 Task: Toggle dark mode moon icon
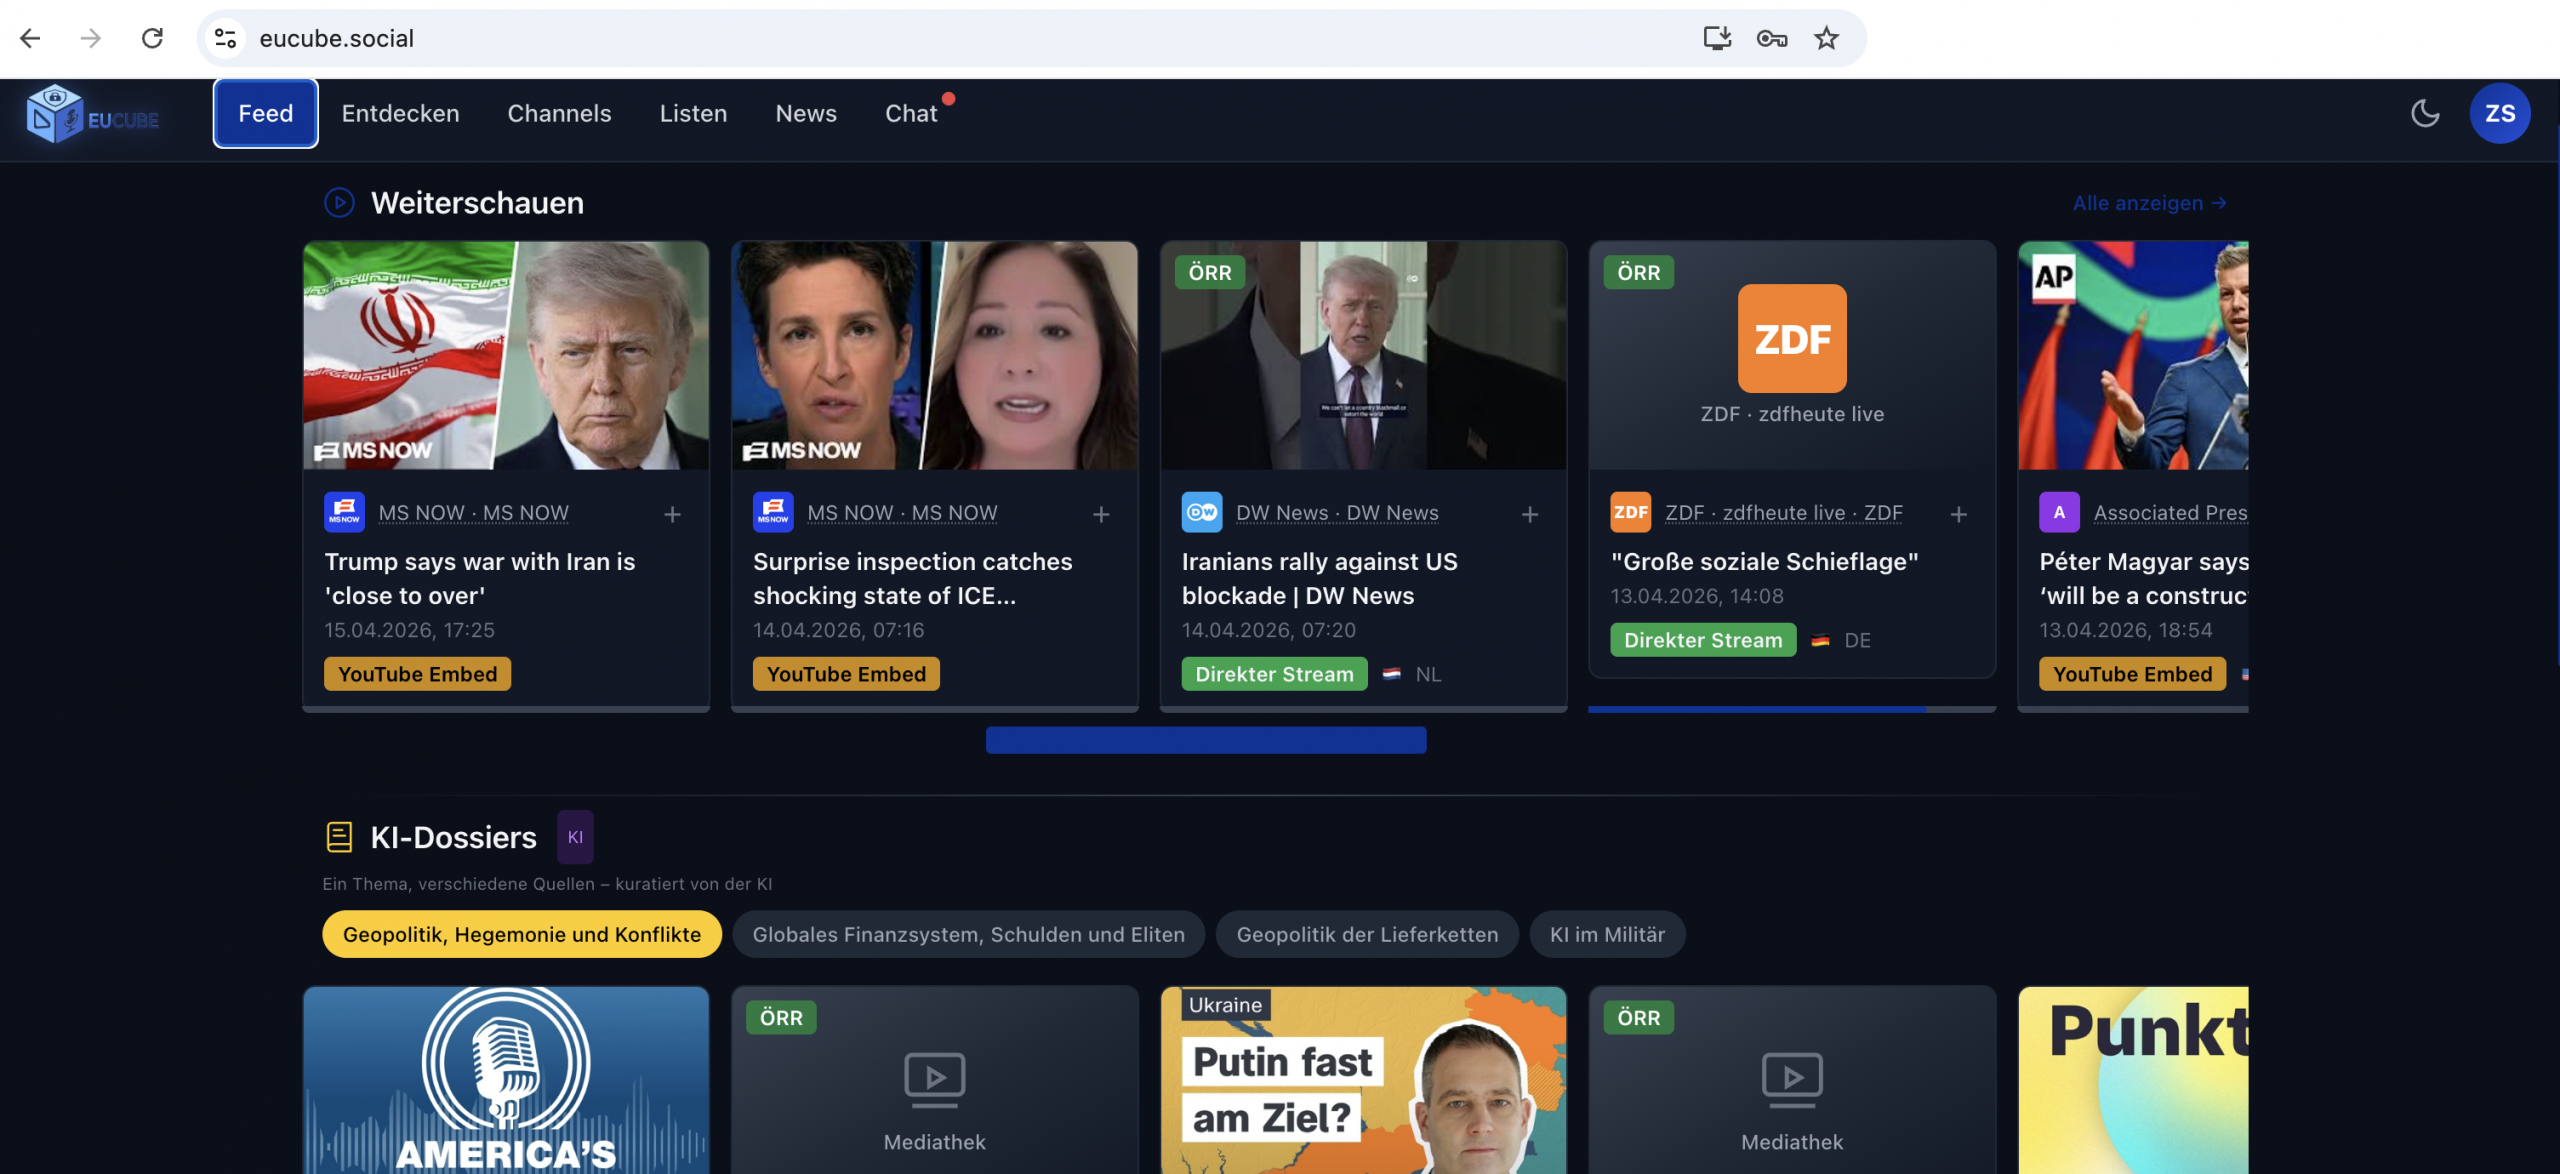[x=2425, y=113]
